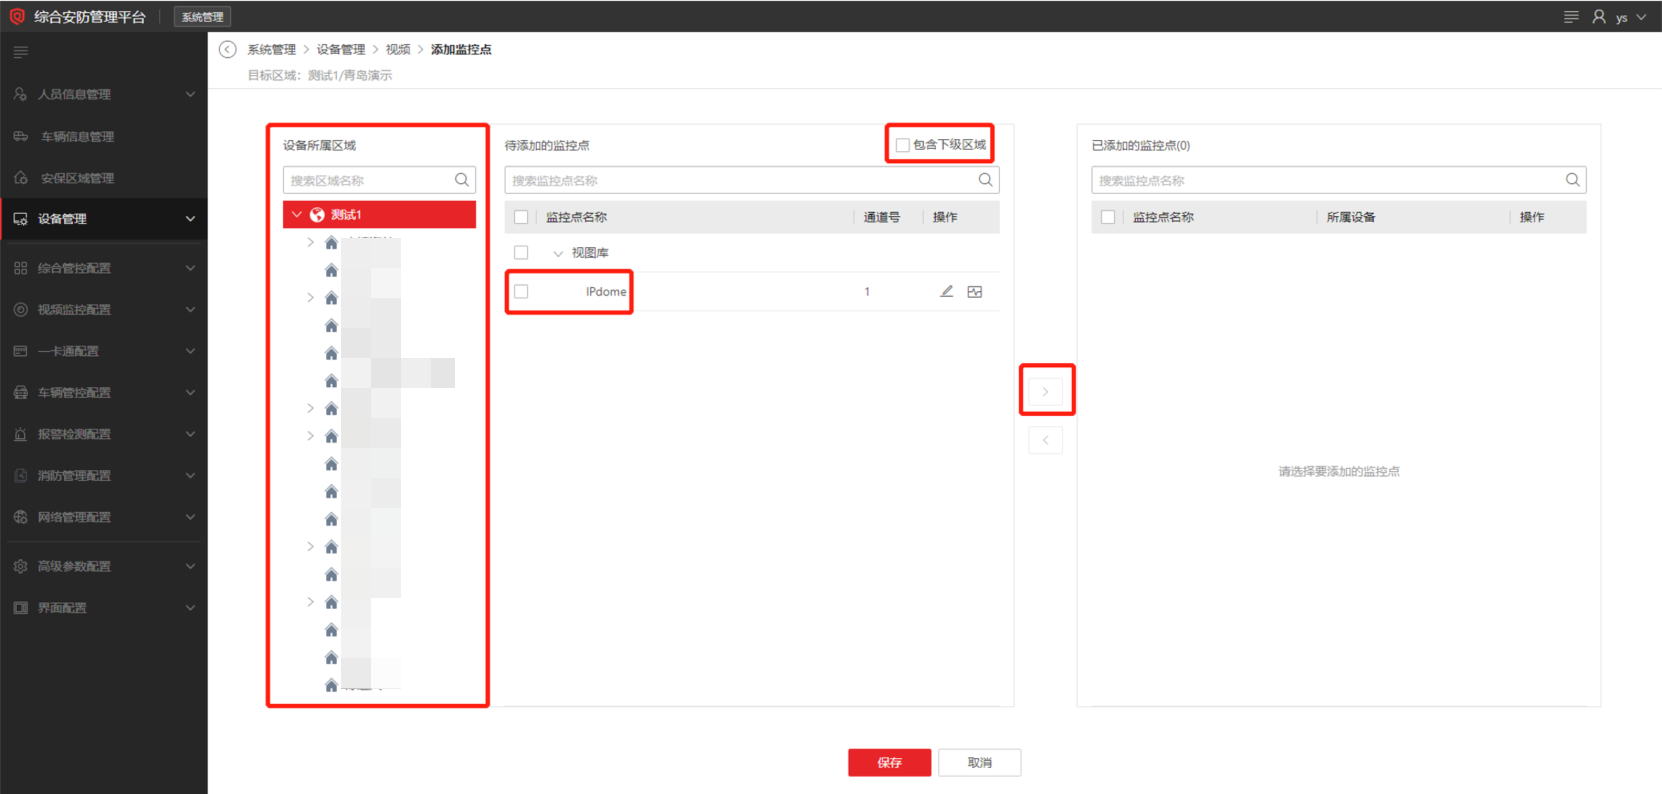
Task: Click the left arrow to remove monitoring points
Action: [x=1045, y=440]
